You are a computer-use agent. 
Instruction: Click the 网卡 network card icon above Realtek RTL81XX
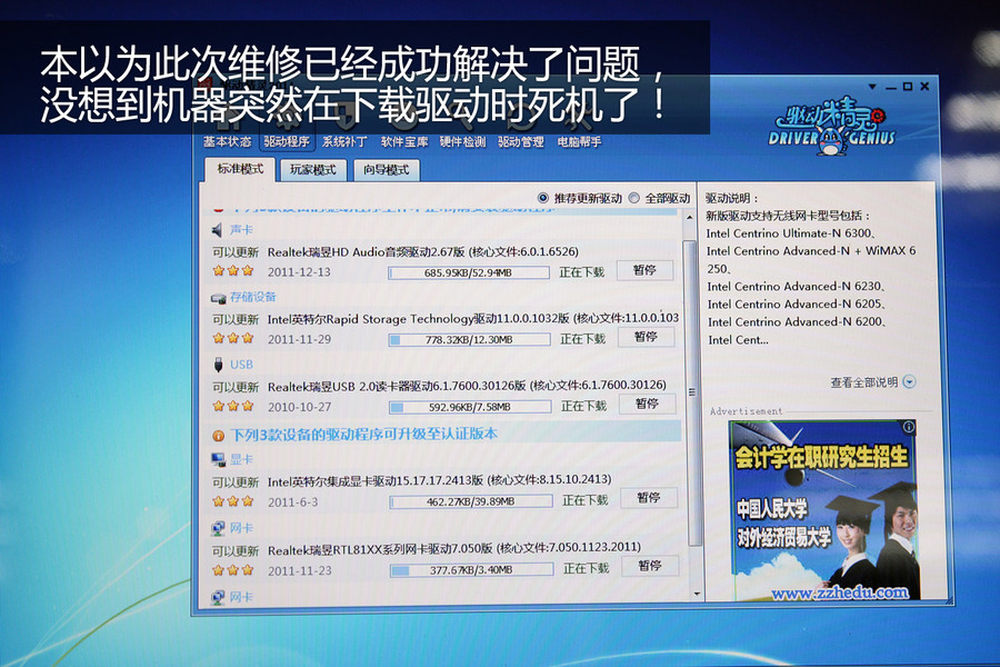coord(218,528)
